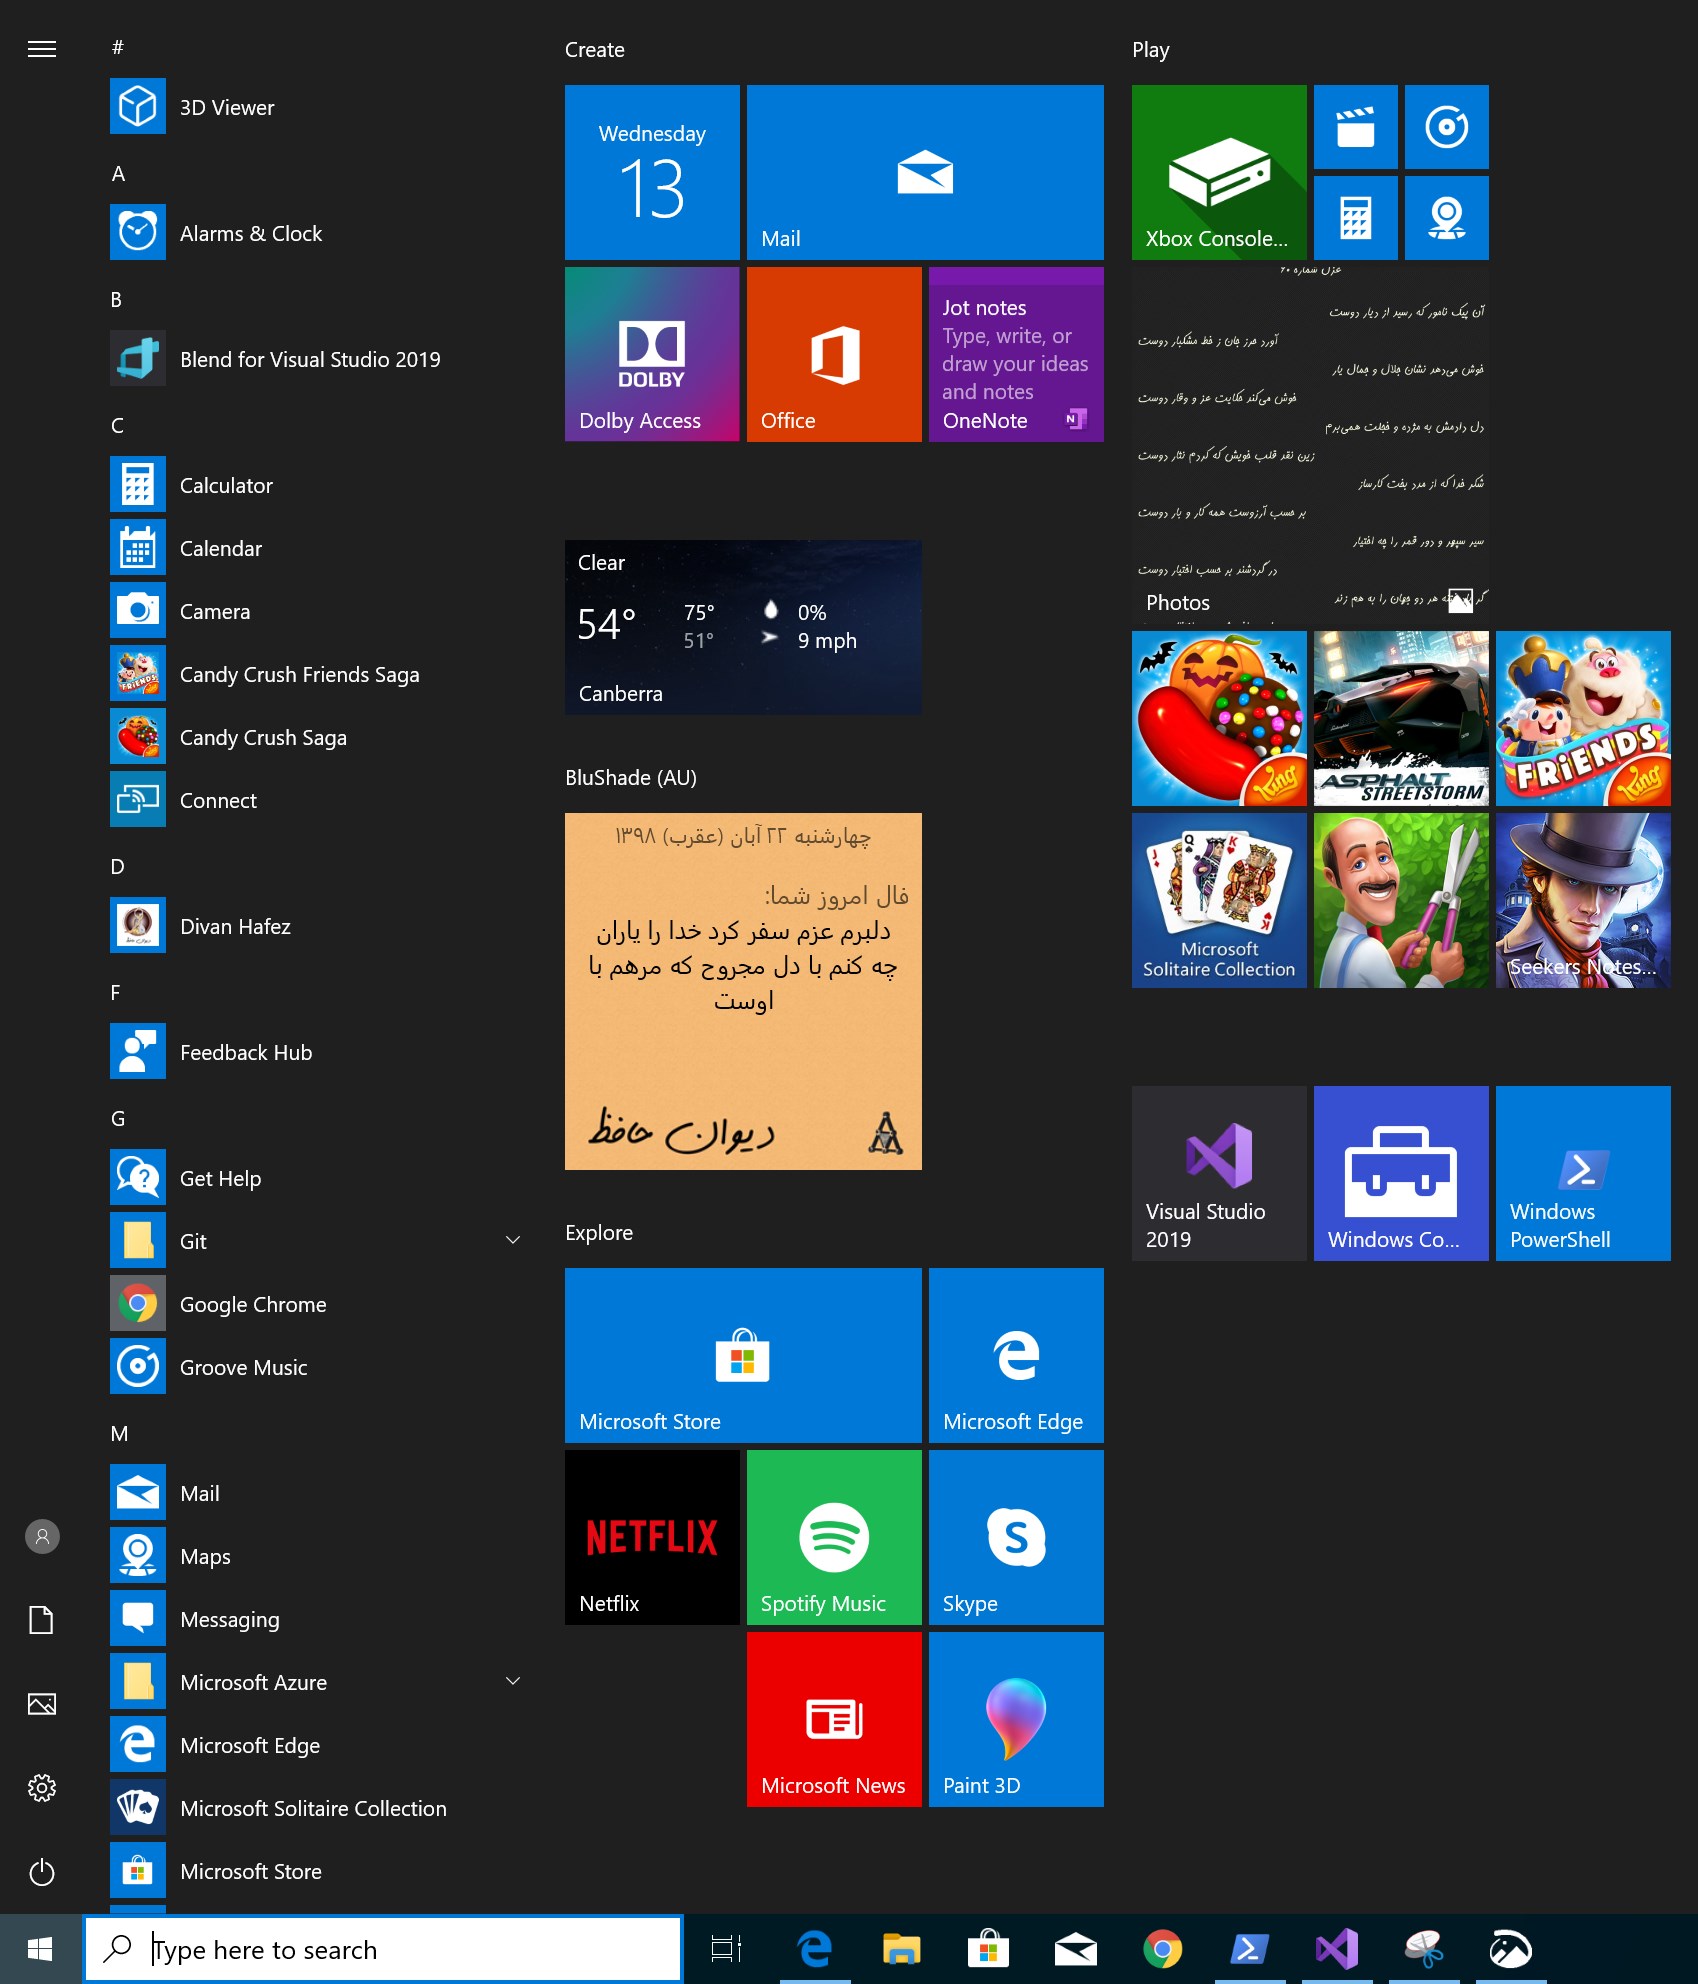Open the Asphalt Streetstorm game tile
The image size is (1698, 1984).
(1401, 718)
